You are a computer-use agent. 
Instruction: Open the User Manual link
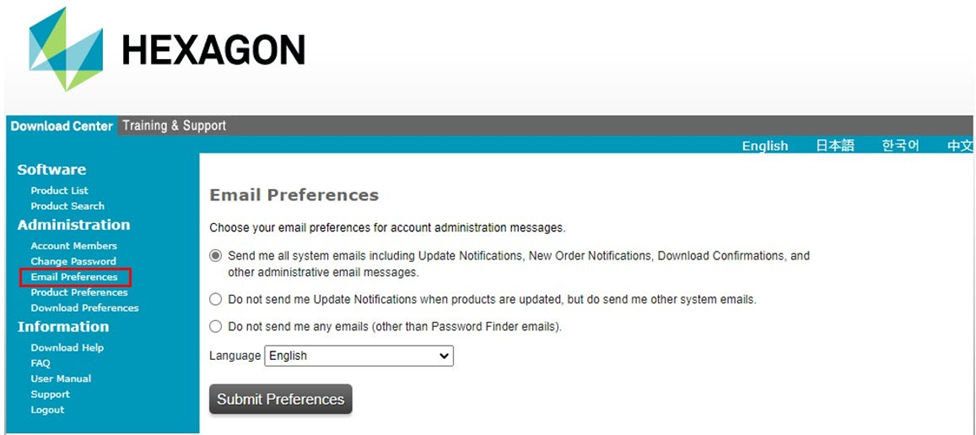[x=61, y=379]
